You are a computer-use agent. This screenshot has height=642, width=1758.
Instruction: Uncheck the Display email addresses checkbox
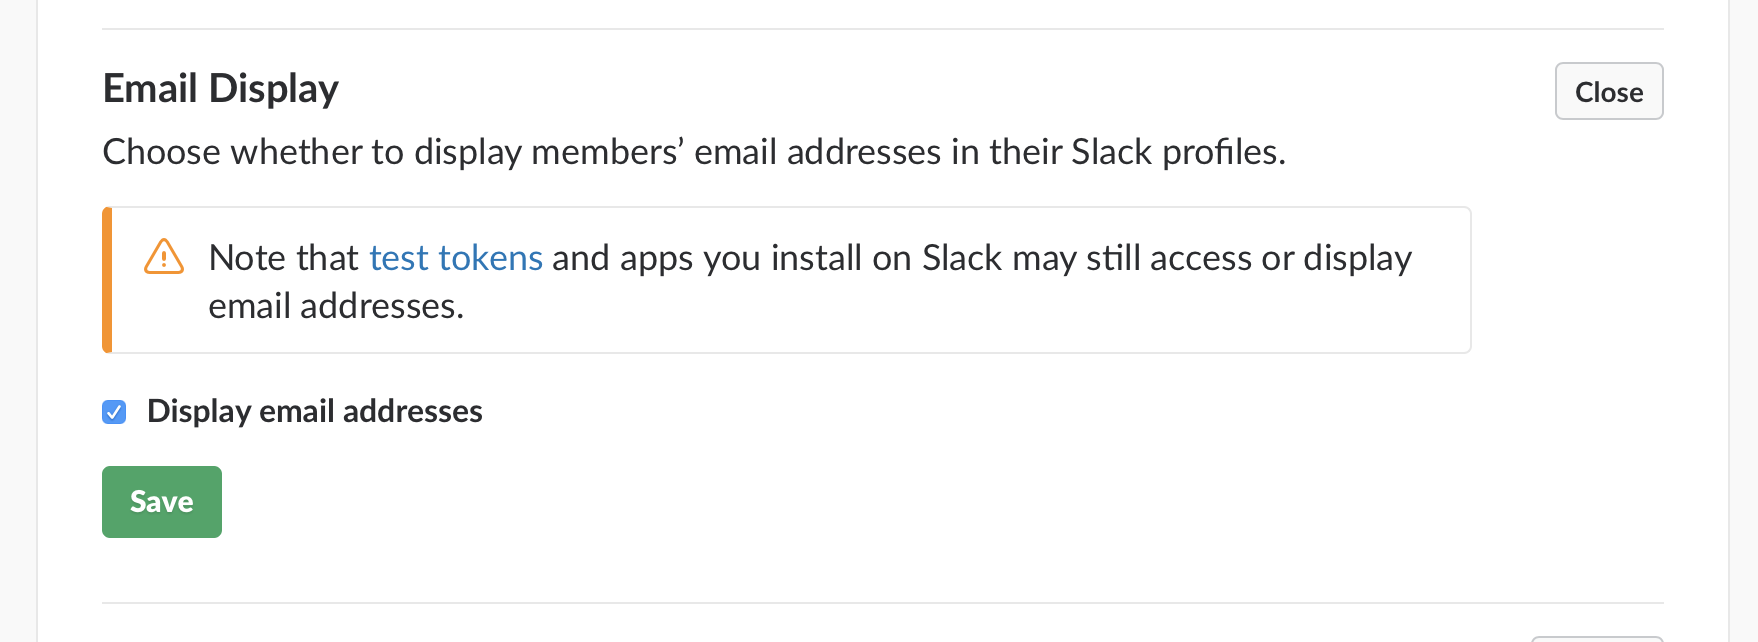[114, 412]
